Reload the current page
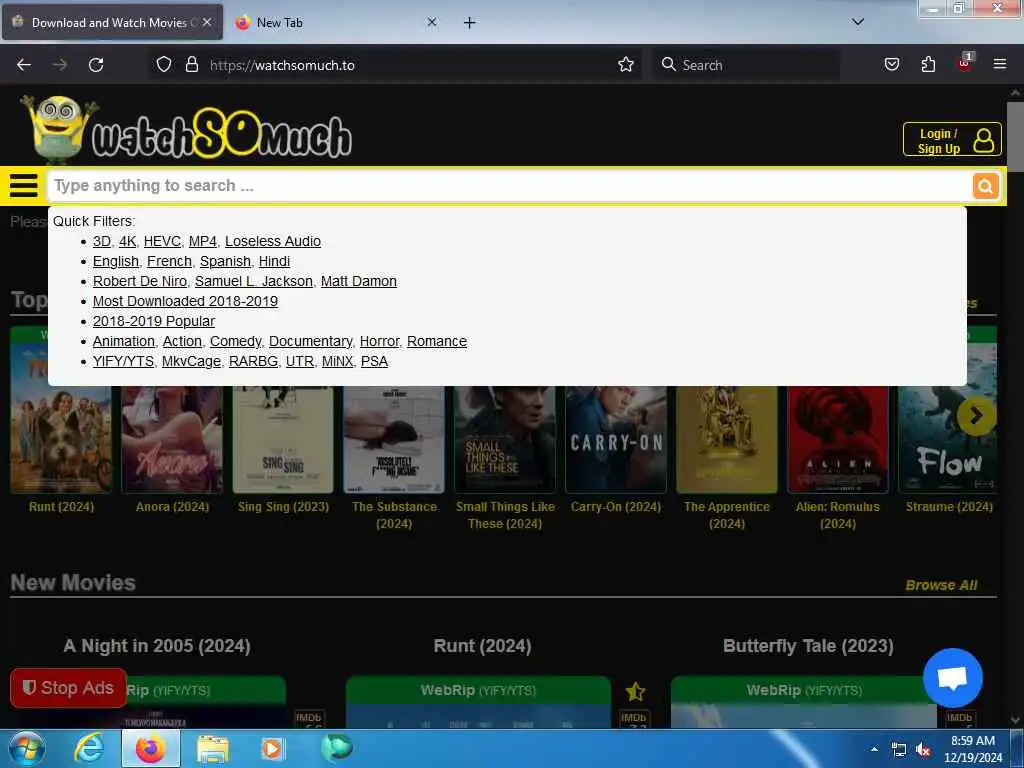1024x768 pixels. 96,65
